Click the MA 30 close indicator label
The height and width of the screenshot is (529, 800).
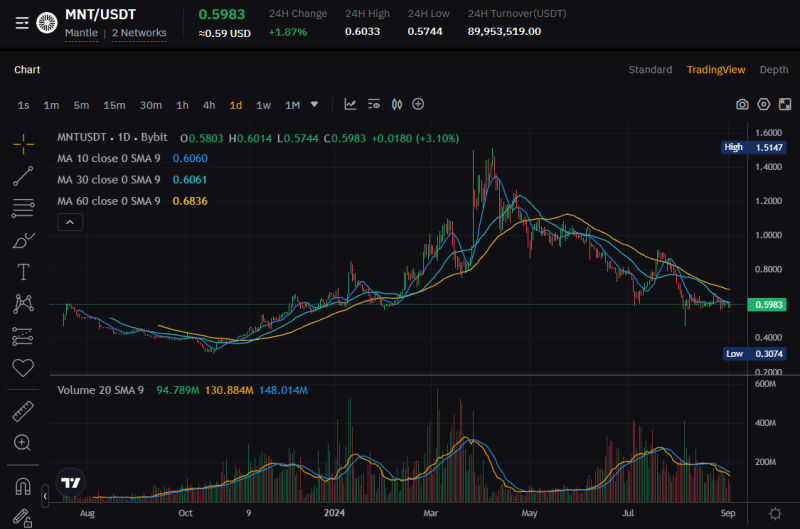coord(109,180)
